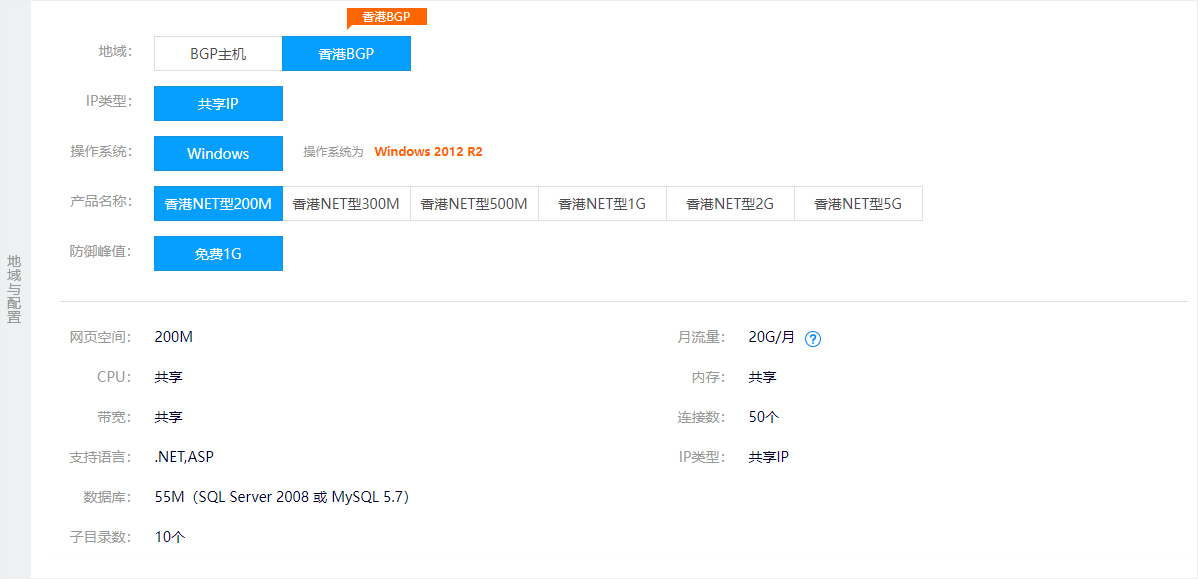Choose the 香港NET型500M plan

coord(474,203)
